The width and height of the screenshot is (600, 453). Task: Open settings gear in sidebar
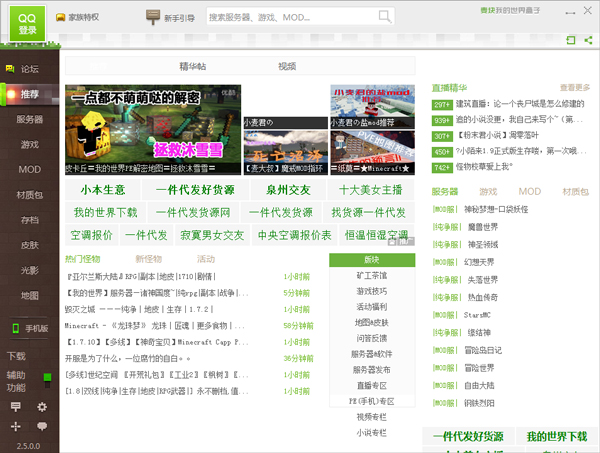coord(42,407)
